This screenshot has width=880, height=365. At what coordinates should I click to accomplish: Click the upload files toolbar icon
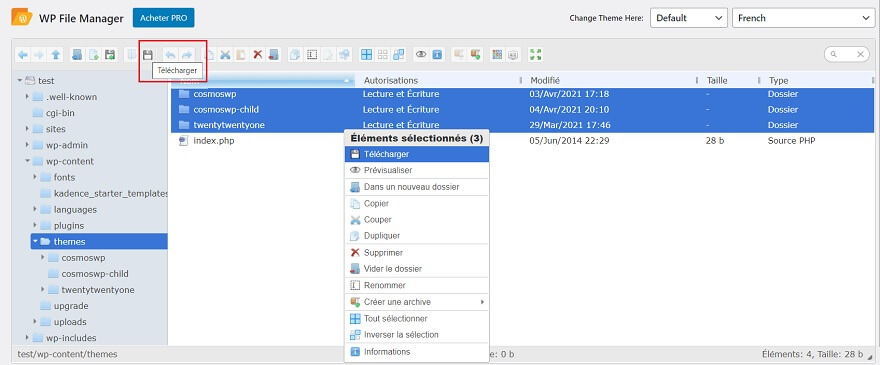tap(110, 54)
